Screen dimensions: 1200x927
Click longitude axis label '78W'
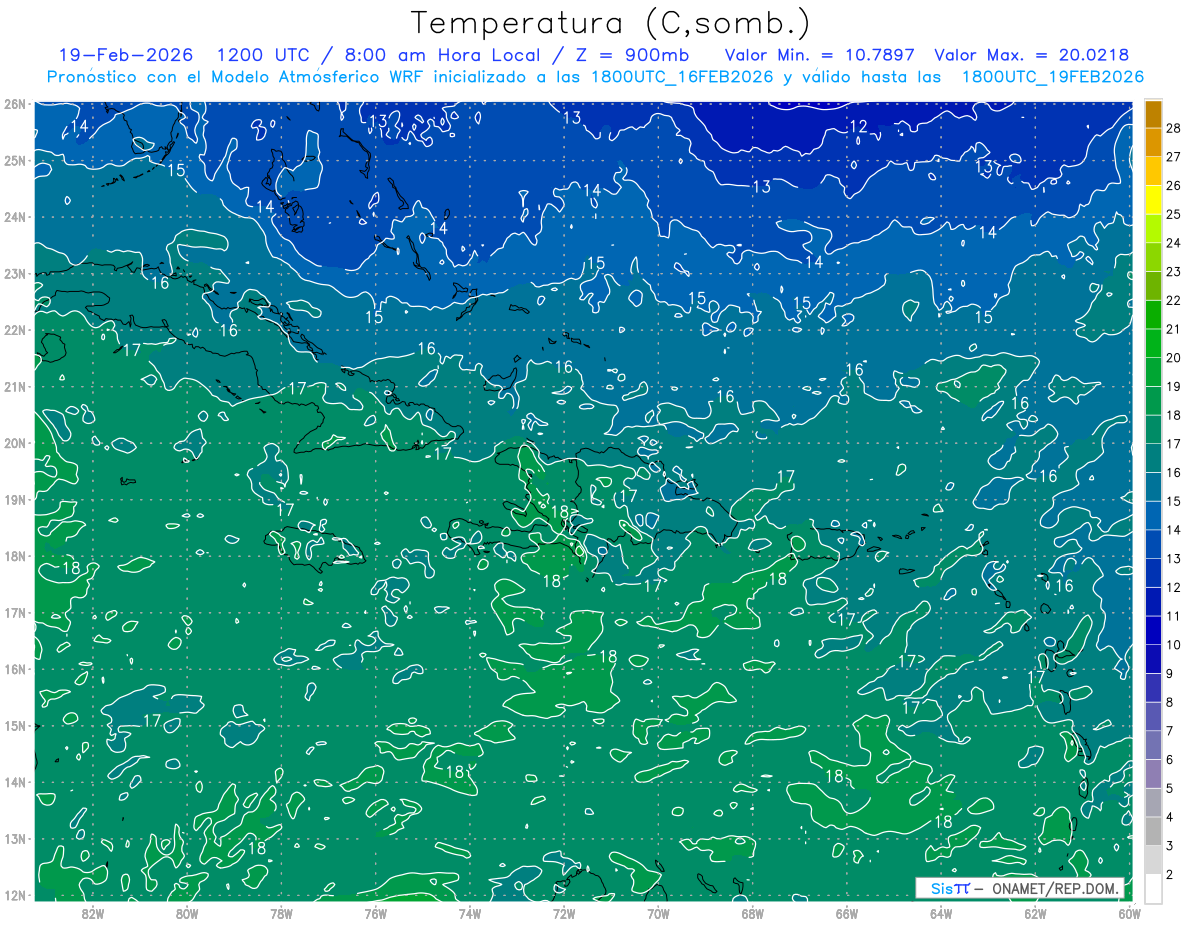282,913
